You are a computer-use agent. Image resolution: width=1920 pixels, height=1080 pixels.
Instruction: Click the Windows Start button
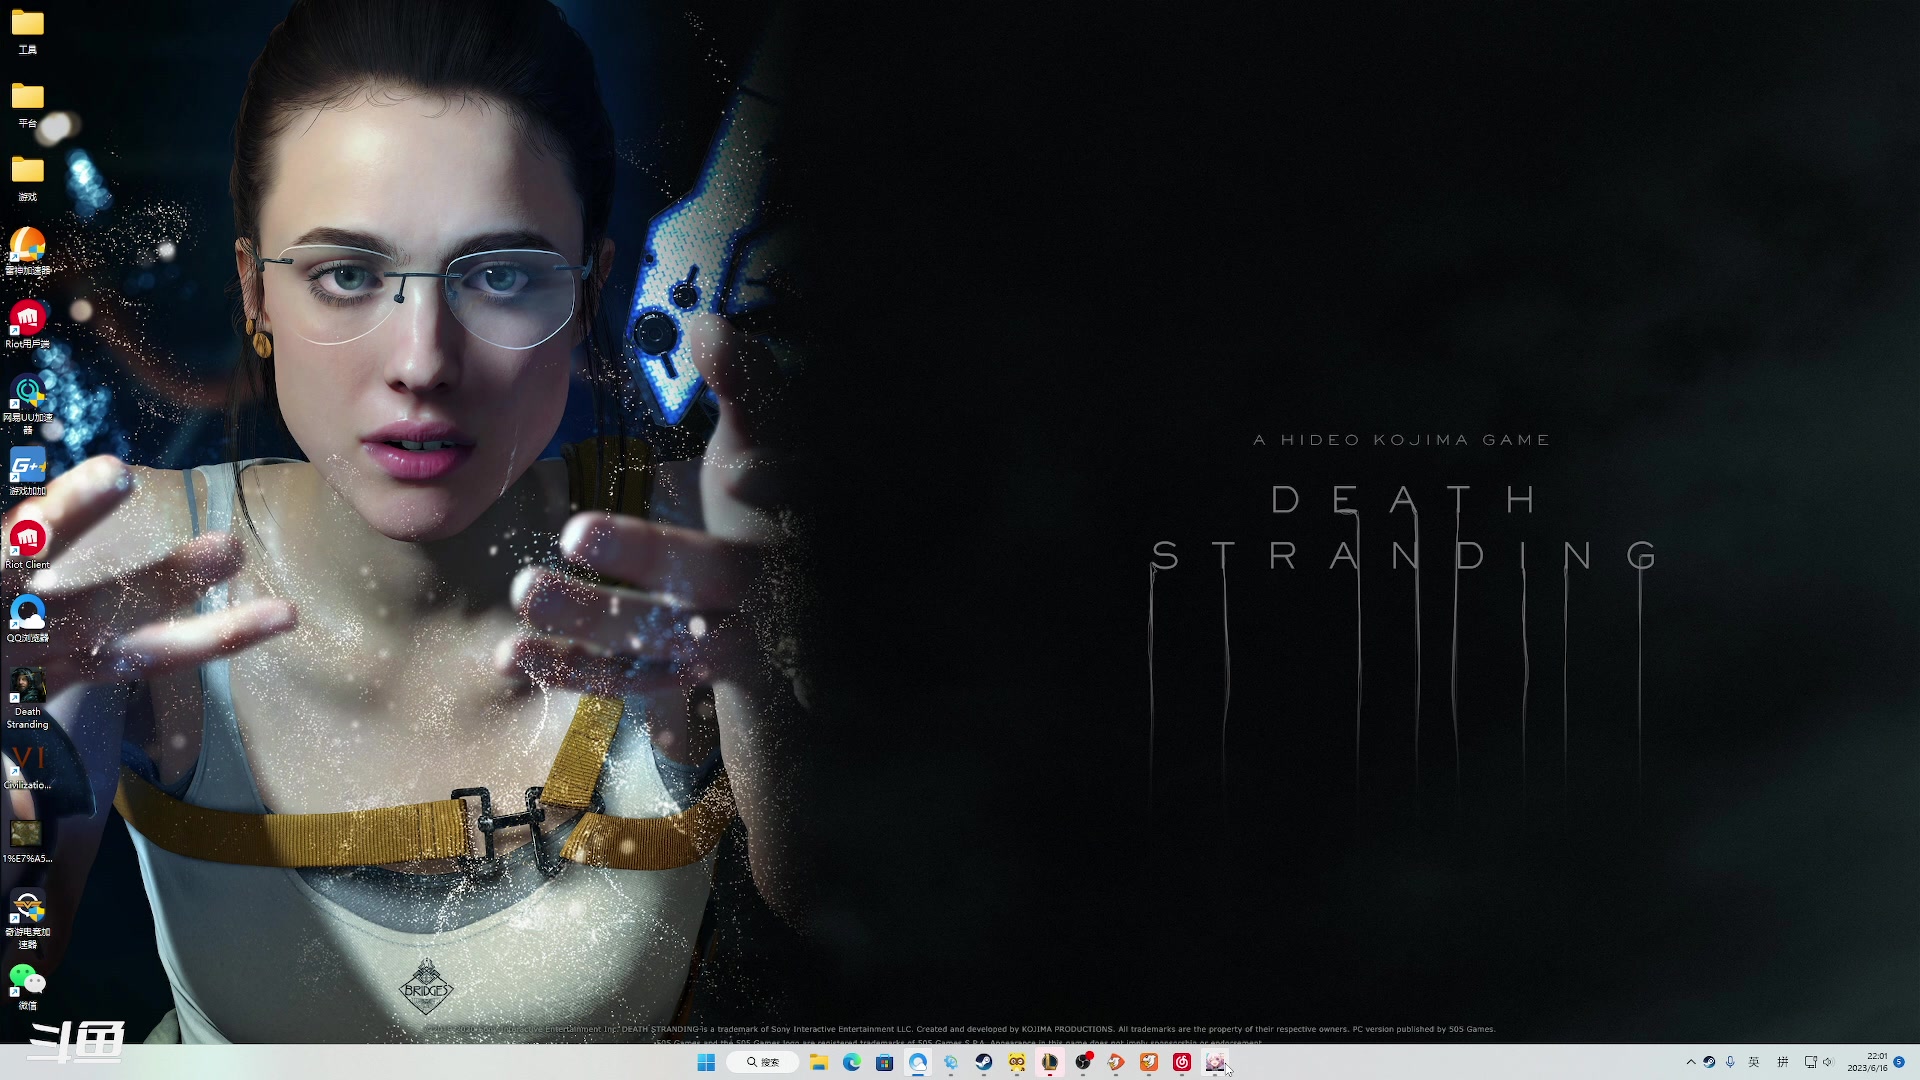pyautogui.click(x=706, y=1062)
